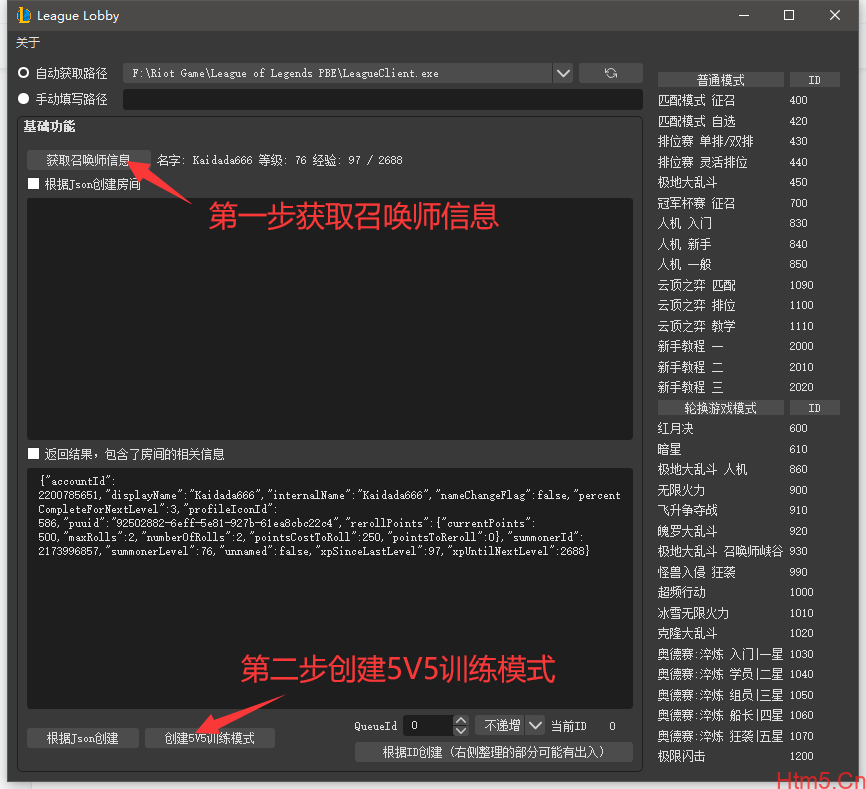The width and height of the screenshot is (866, 789).
Task: Toggle the 返回结果 checkbox
Action: click(x=34, y=454)
